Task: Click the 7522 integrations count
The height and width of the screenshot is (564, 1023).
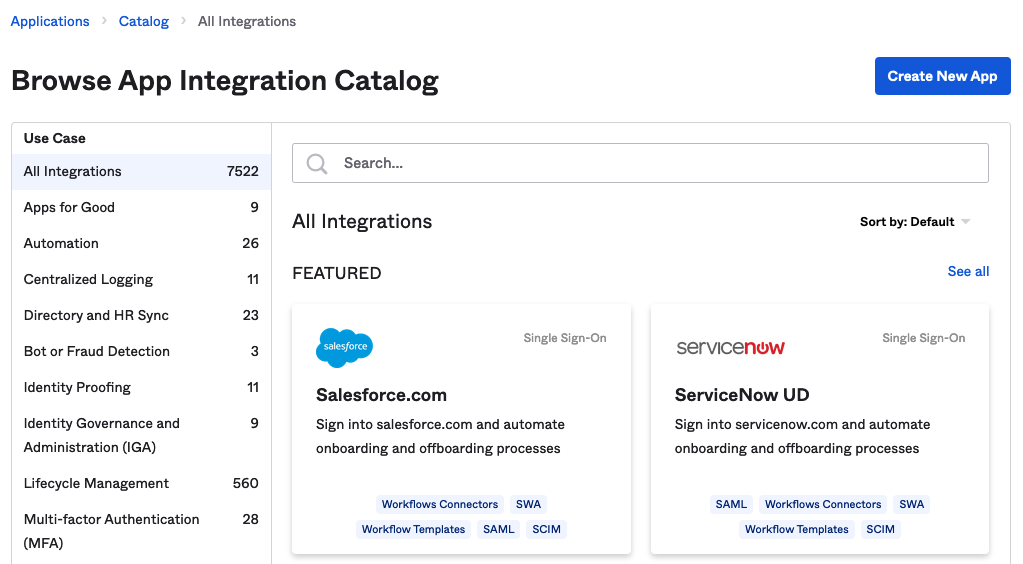Action: [243, 172]
